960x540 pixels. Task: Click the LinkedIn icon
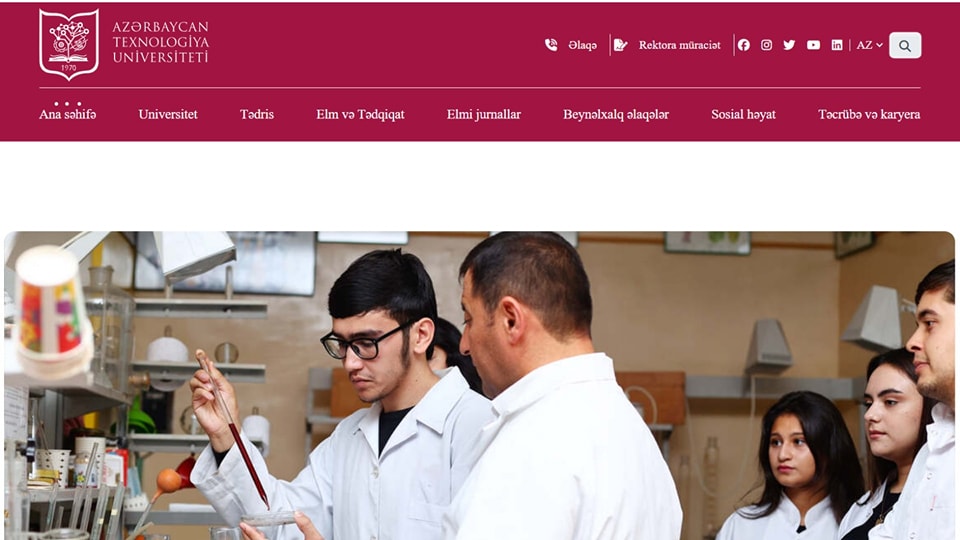[x=837, y=45]
